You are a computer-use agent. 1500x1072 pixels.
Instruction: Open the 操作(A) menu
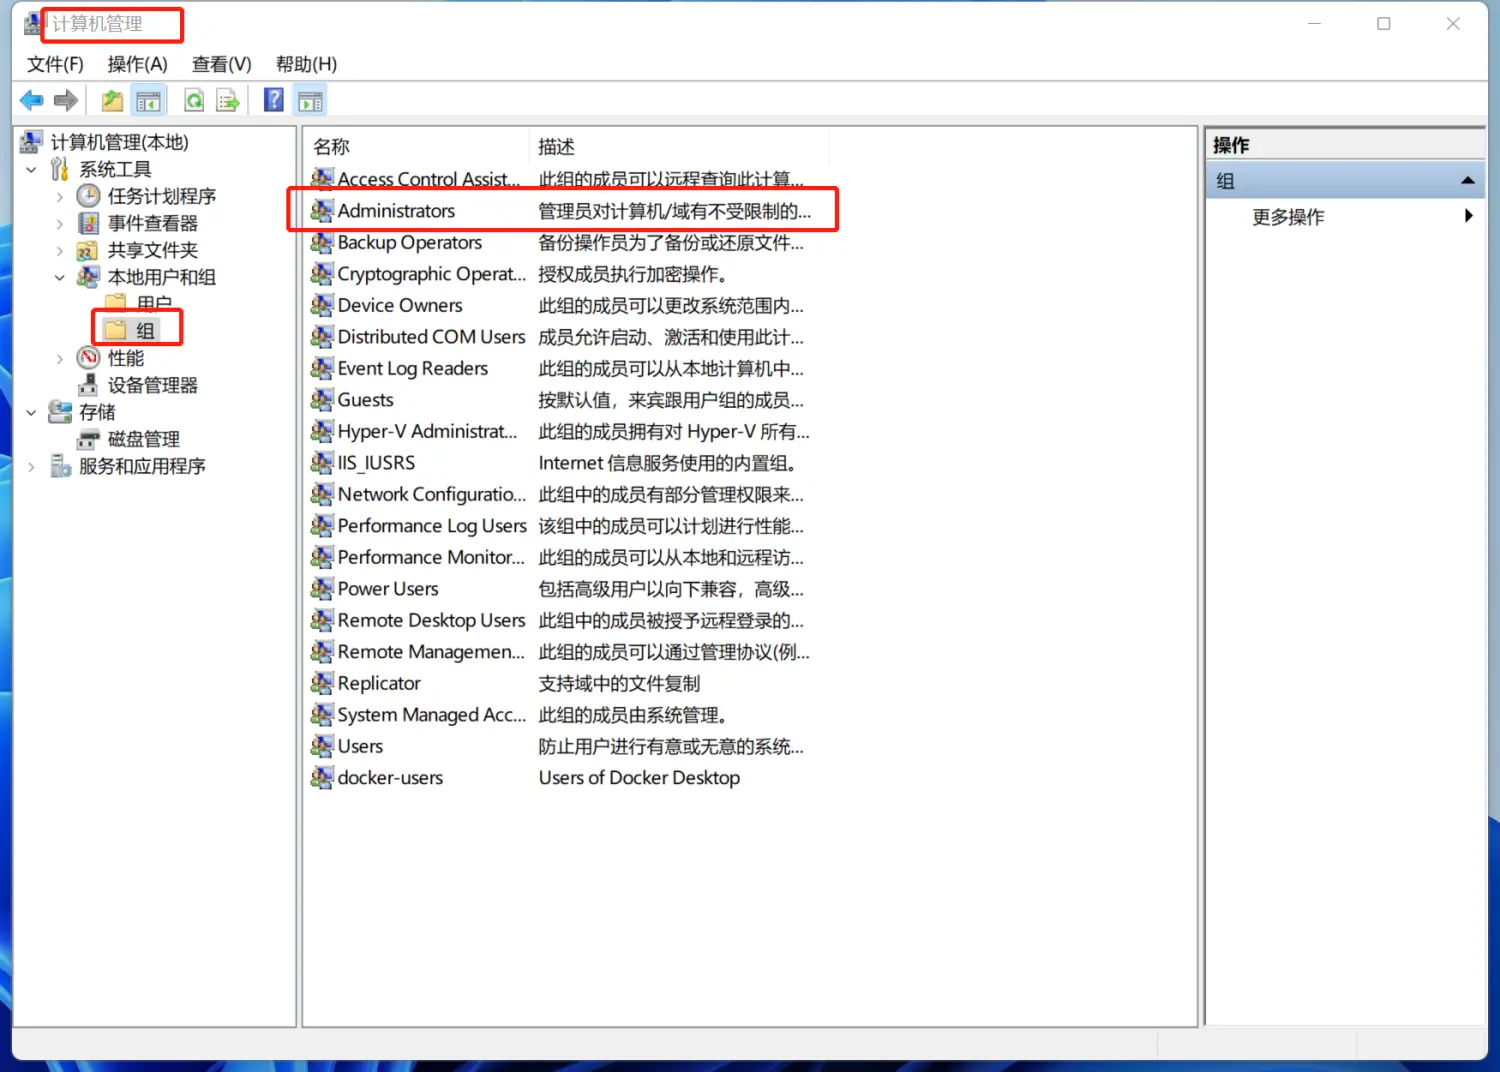click(137, 64)
